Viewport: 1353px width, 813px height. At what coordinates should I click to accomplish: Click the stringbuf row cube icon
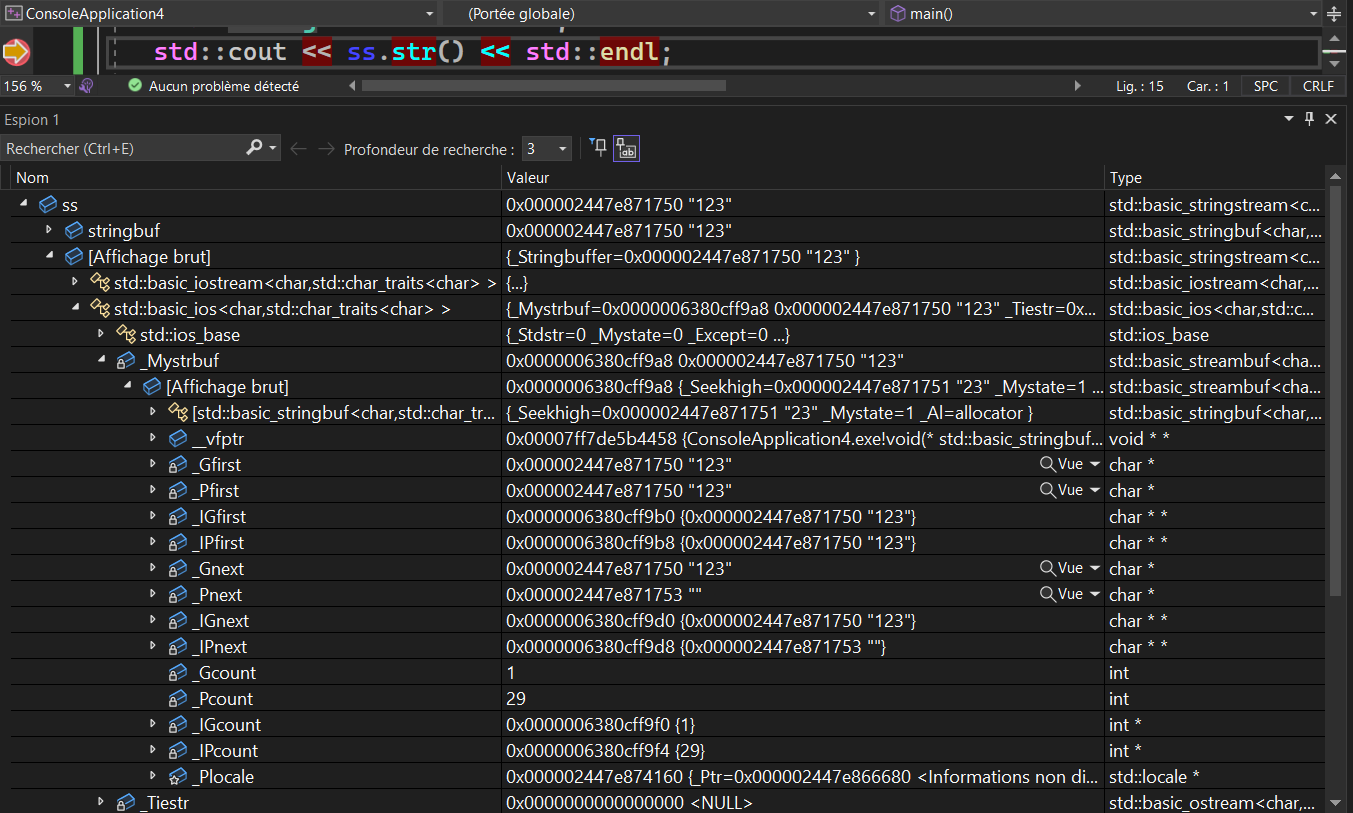[x=73, y=231]
